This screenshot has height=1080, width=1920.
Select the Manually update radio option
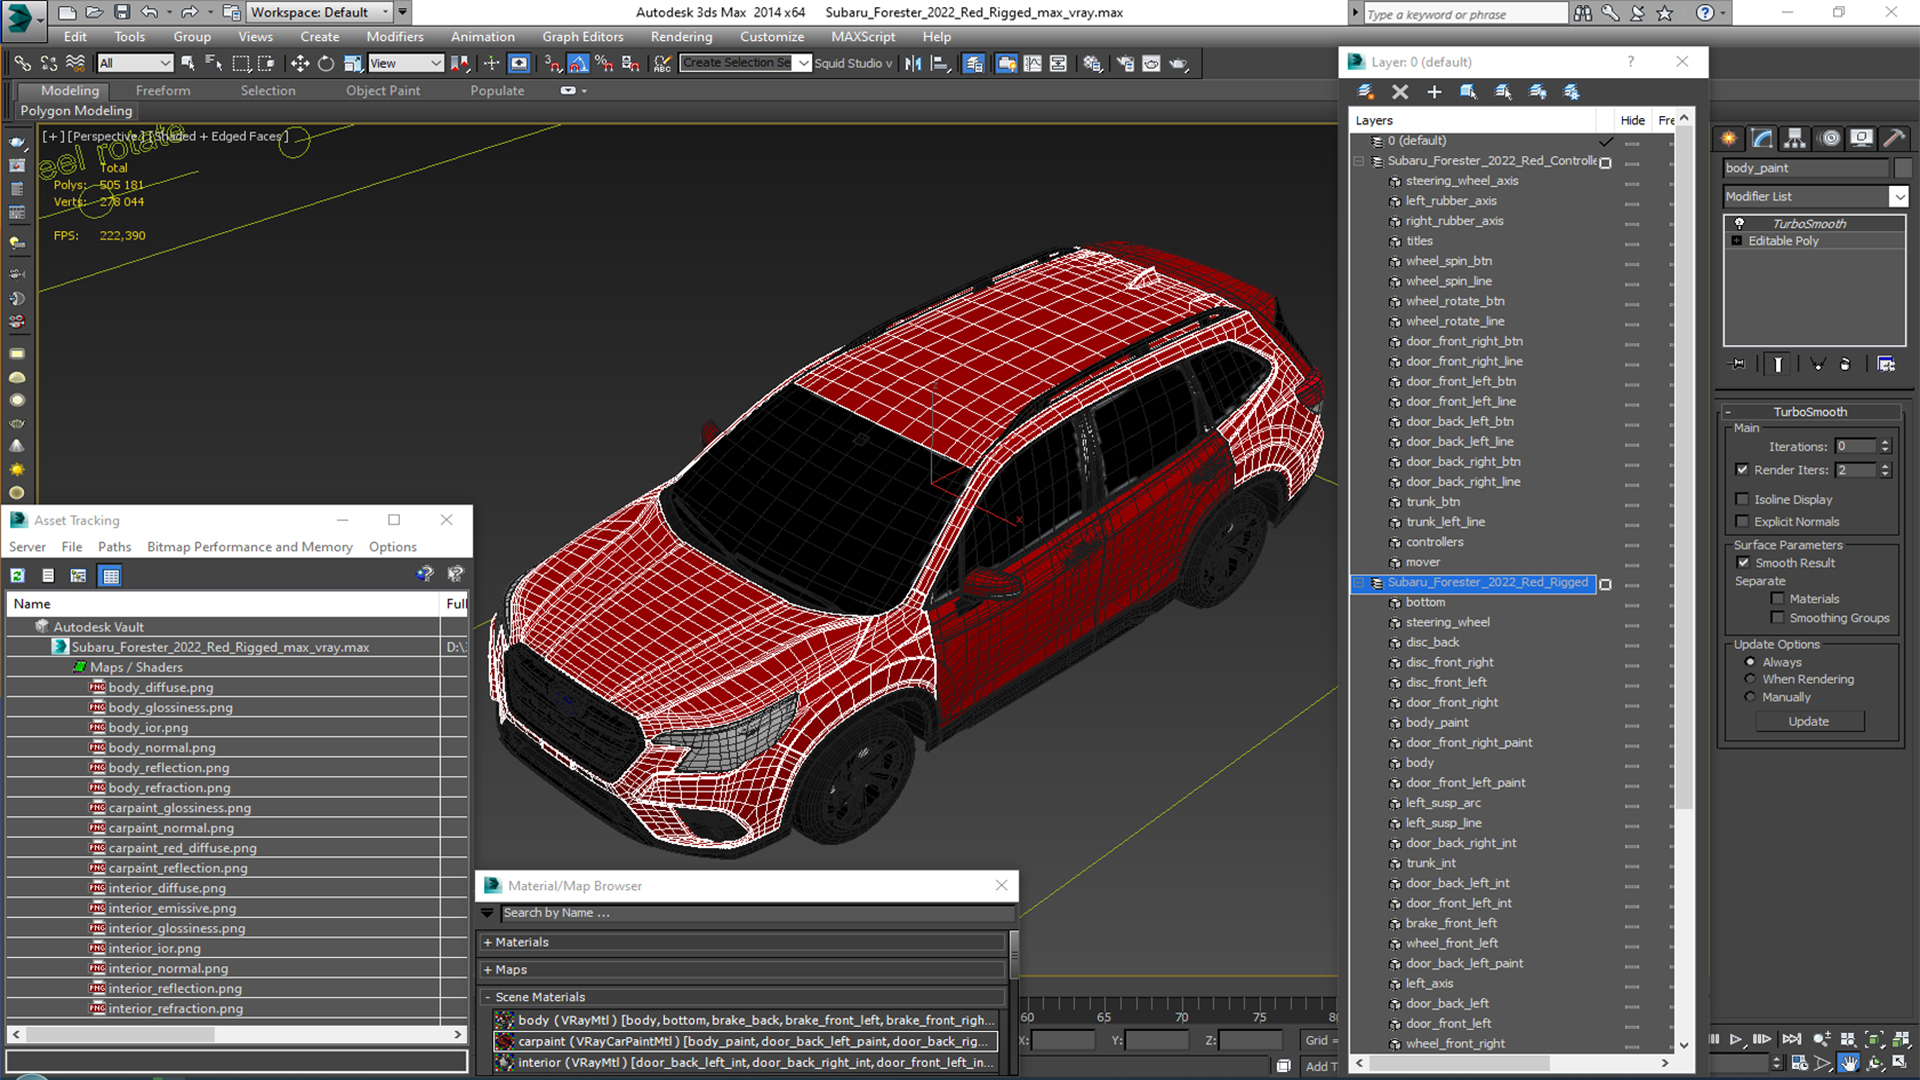(x=1750, y=697)
